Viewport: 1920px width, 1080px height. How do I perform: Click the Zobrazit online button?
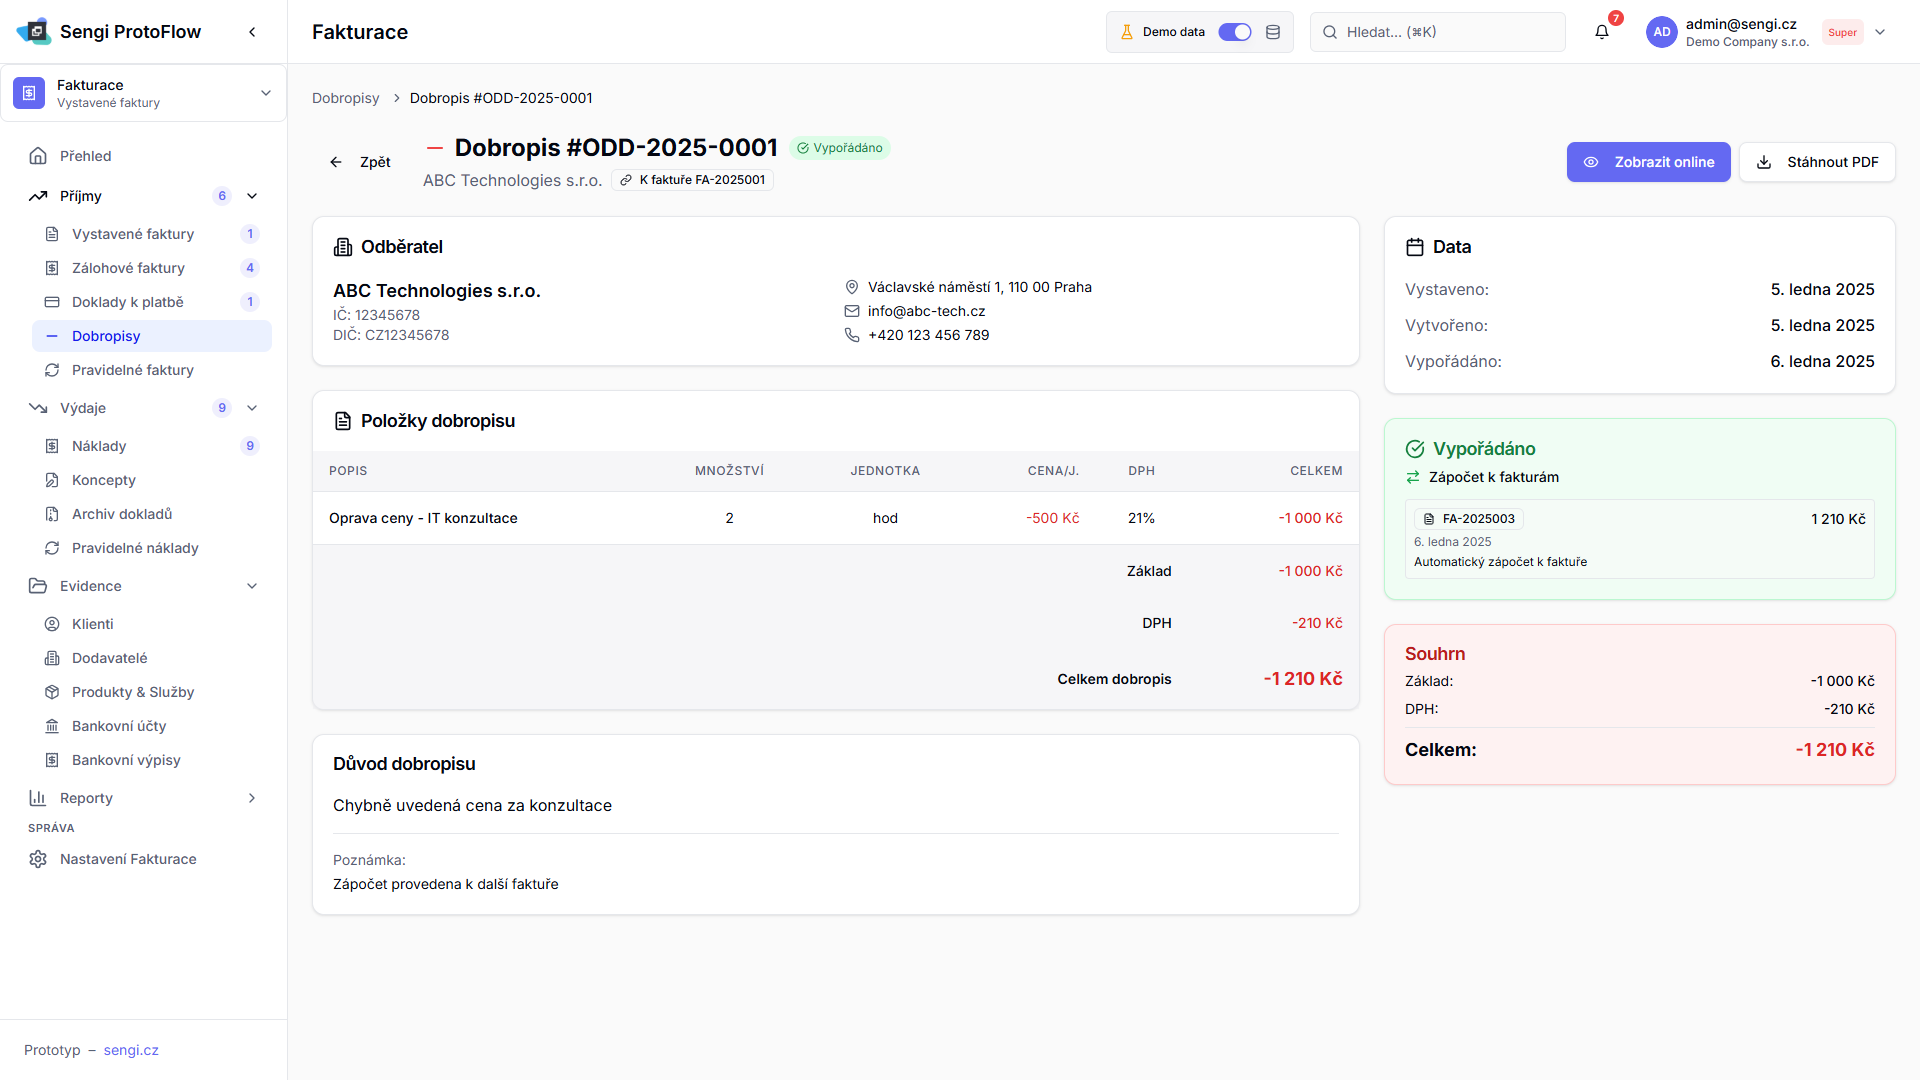point(1648,162)
